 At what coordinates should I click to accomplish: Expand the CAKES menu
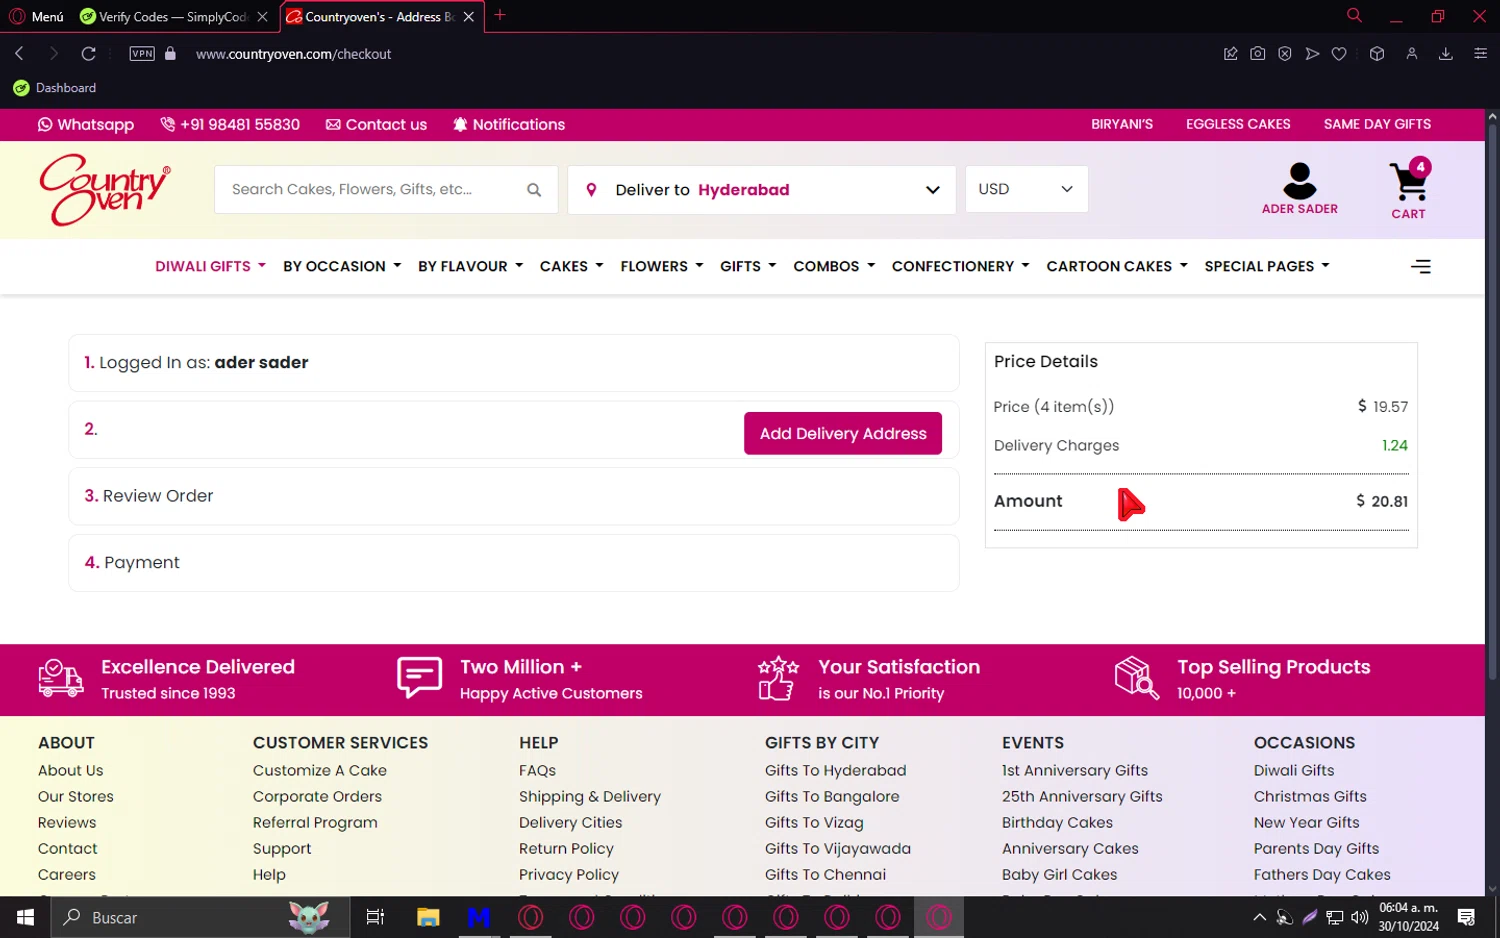point(571,266)
